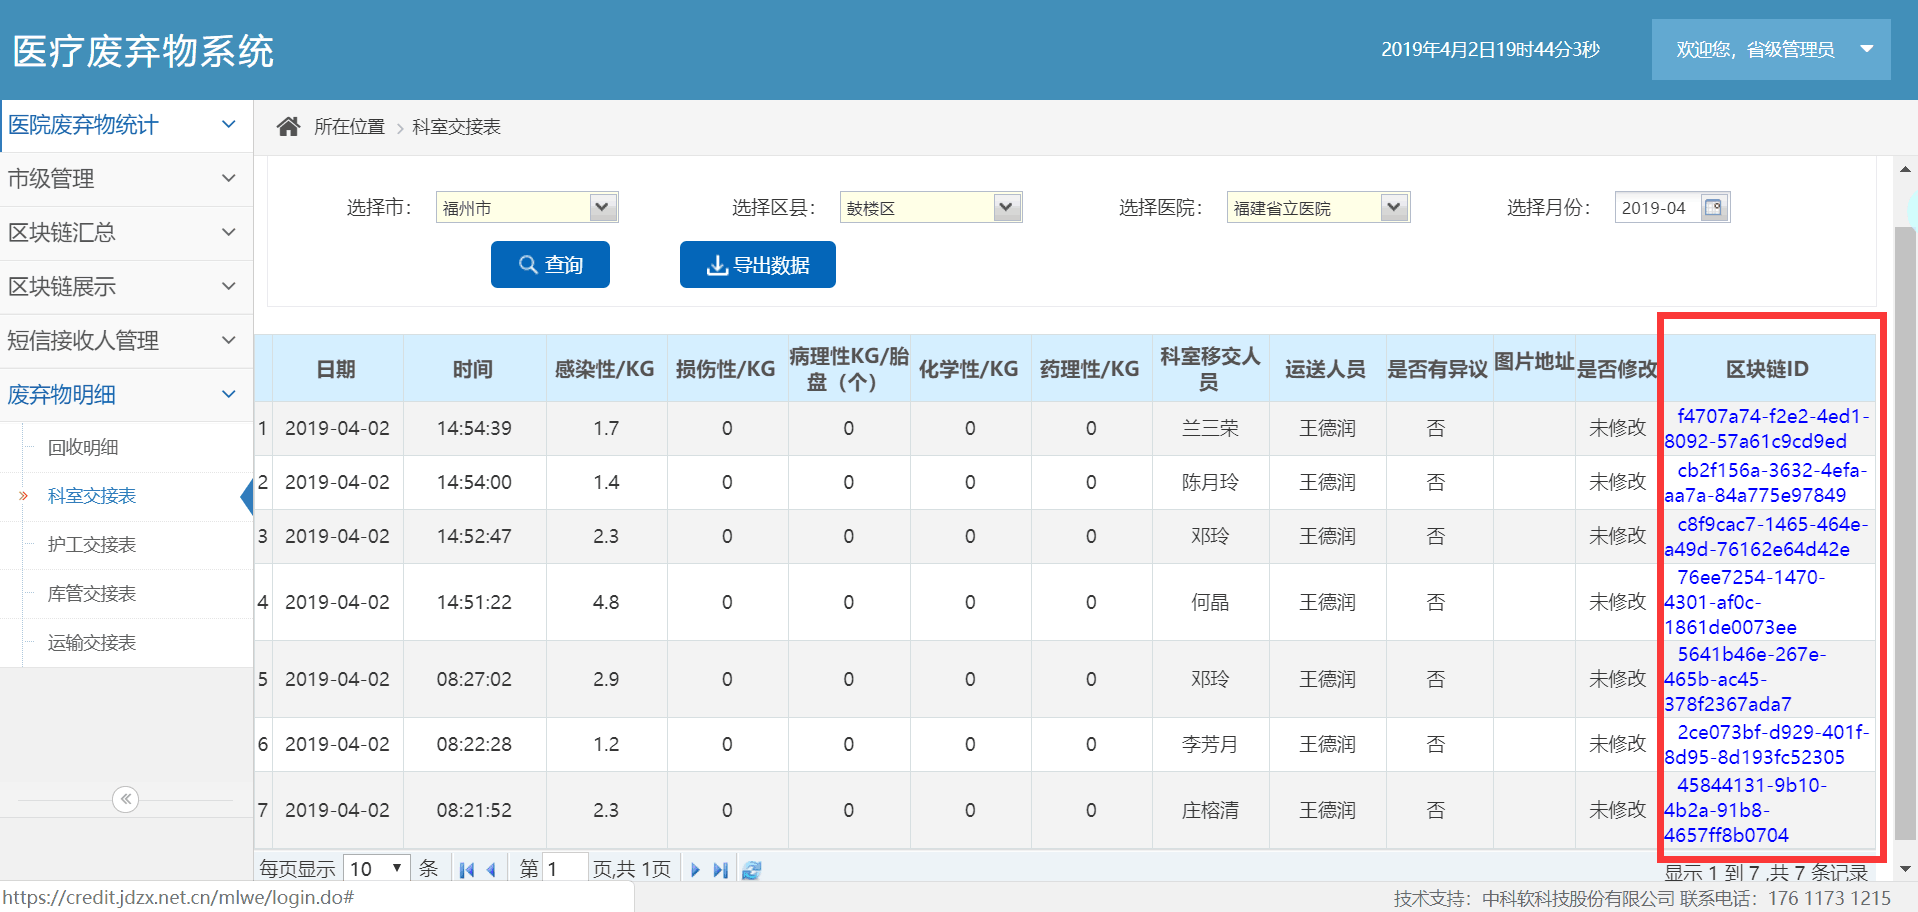The image size is (1918, 912).
Task: Go to first page of table
Action: click(467, 870)
